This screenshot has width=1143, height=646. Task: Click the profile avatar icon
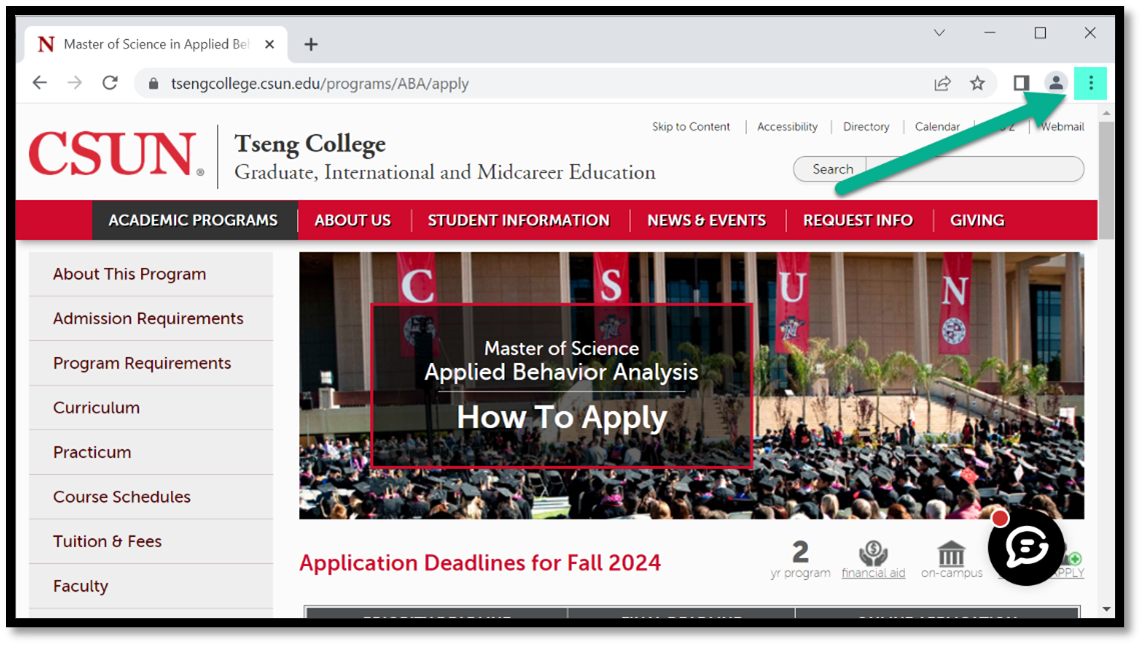[1055, 83]
